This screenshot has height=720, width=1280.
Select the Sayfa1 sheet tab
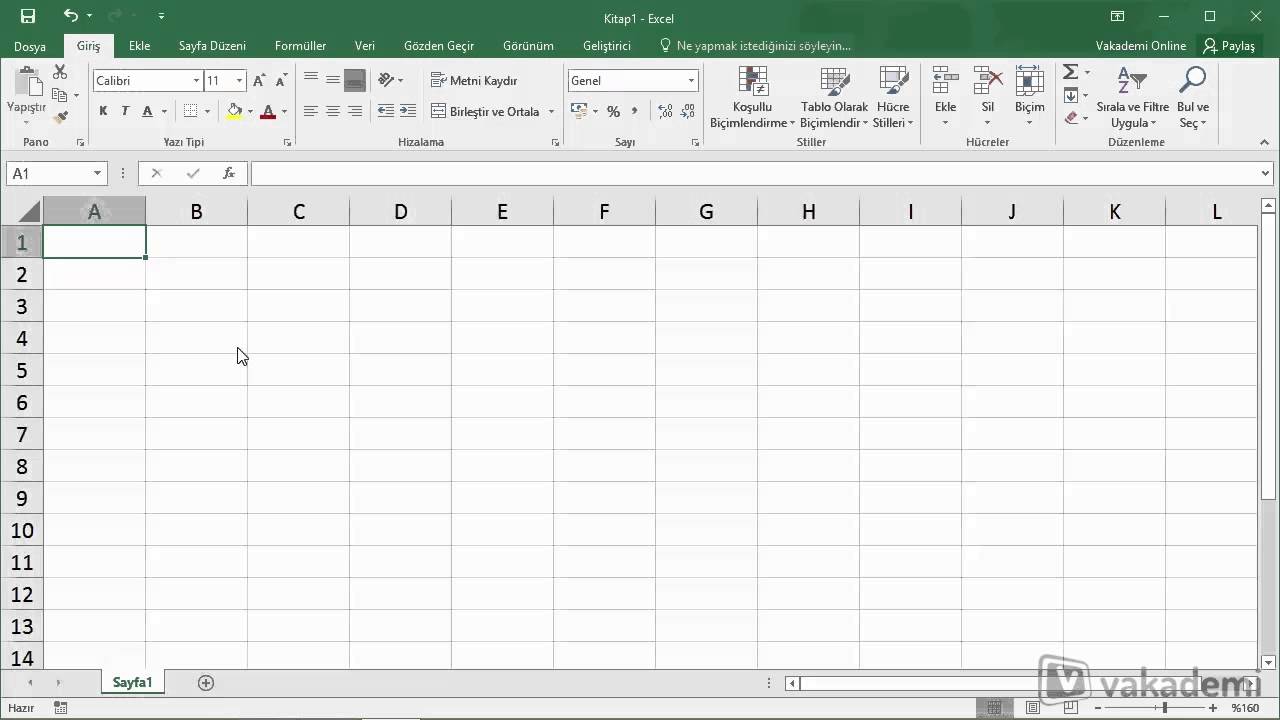click(132, 682)
